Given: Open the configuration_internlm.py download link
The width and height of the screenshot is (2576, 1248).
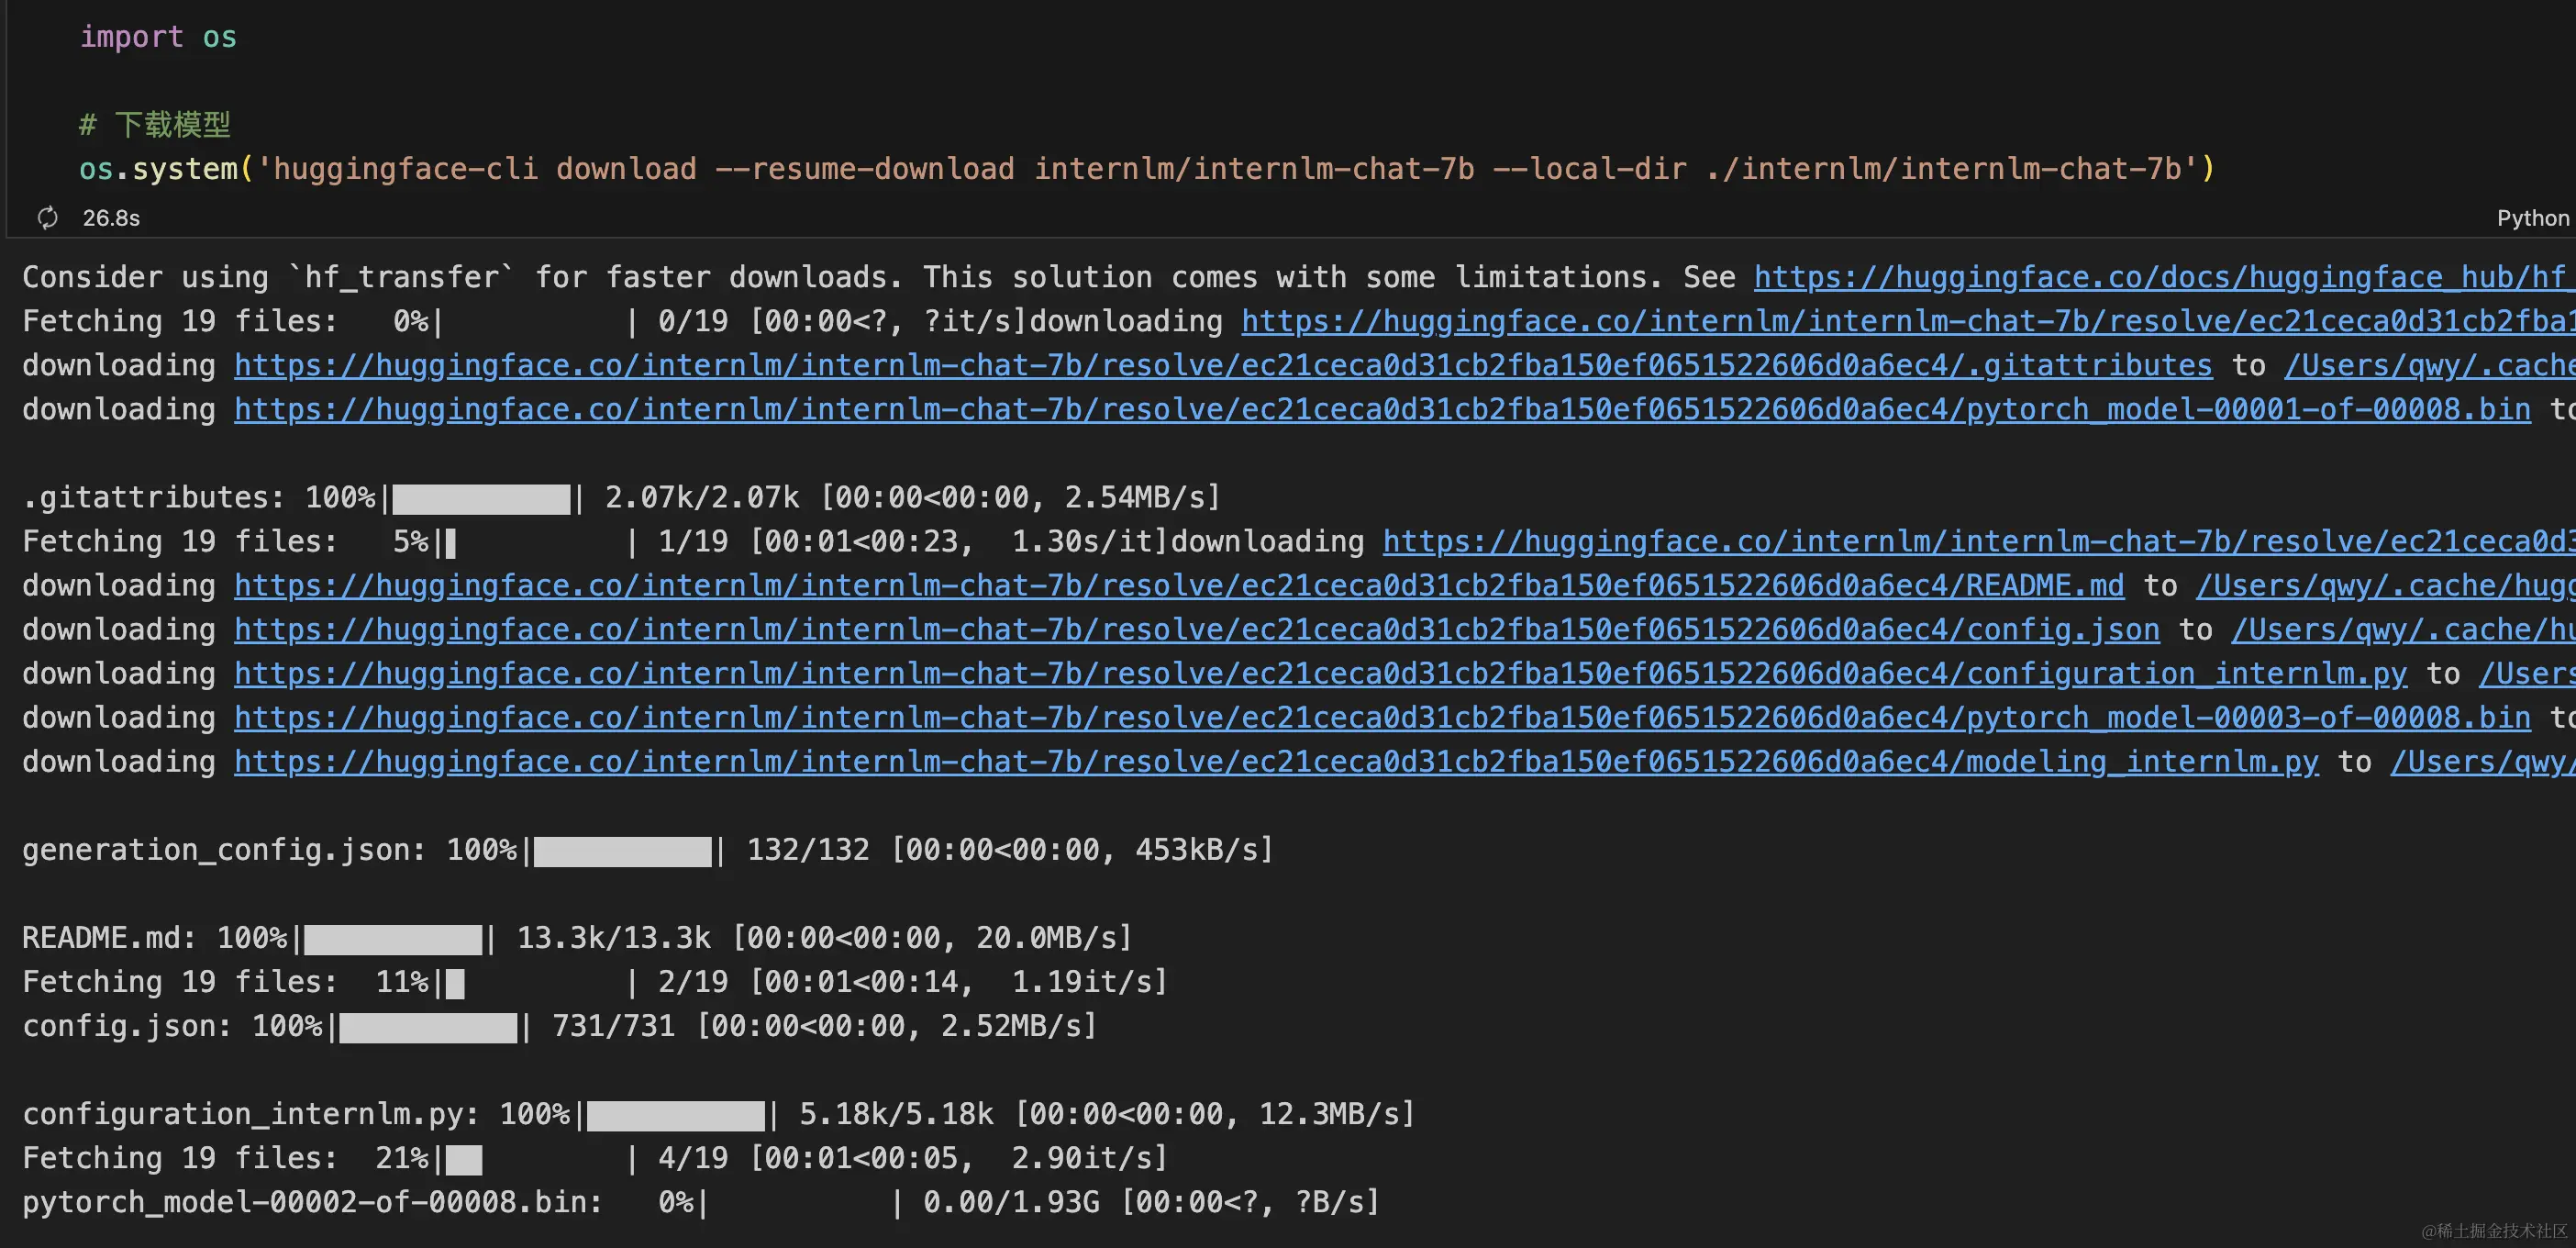Looking at the screenshot, I should tap(1320, 673).
